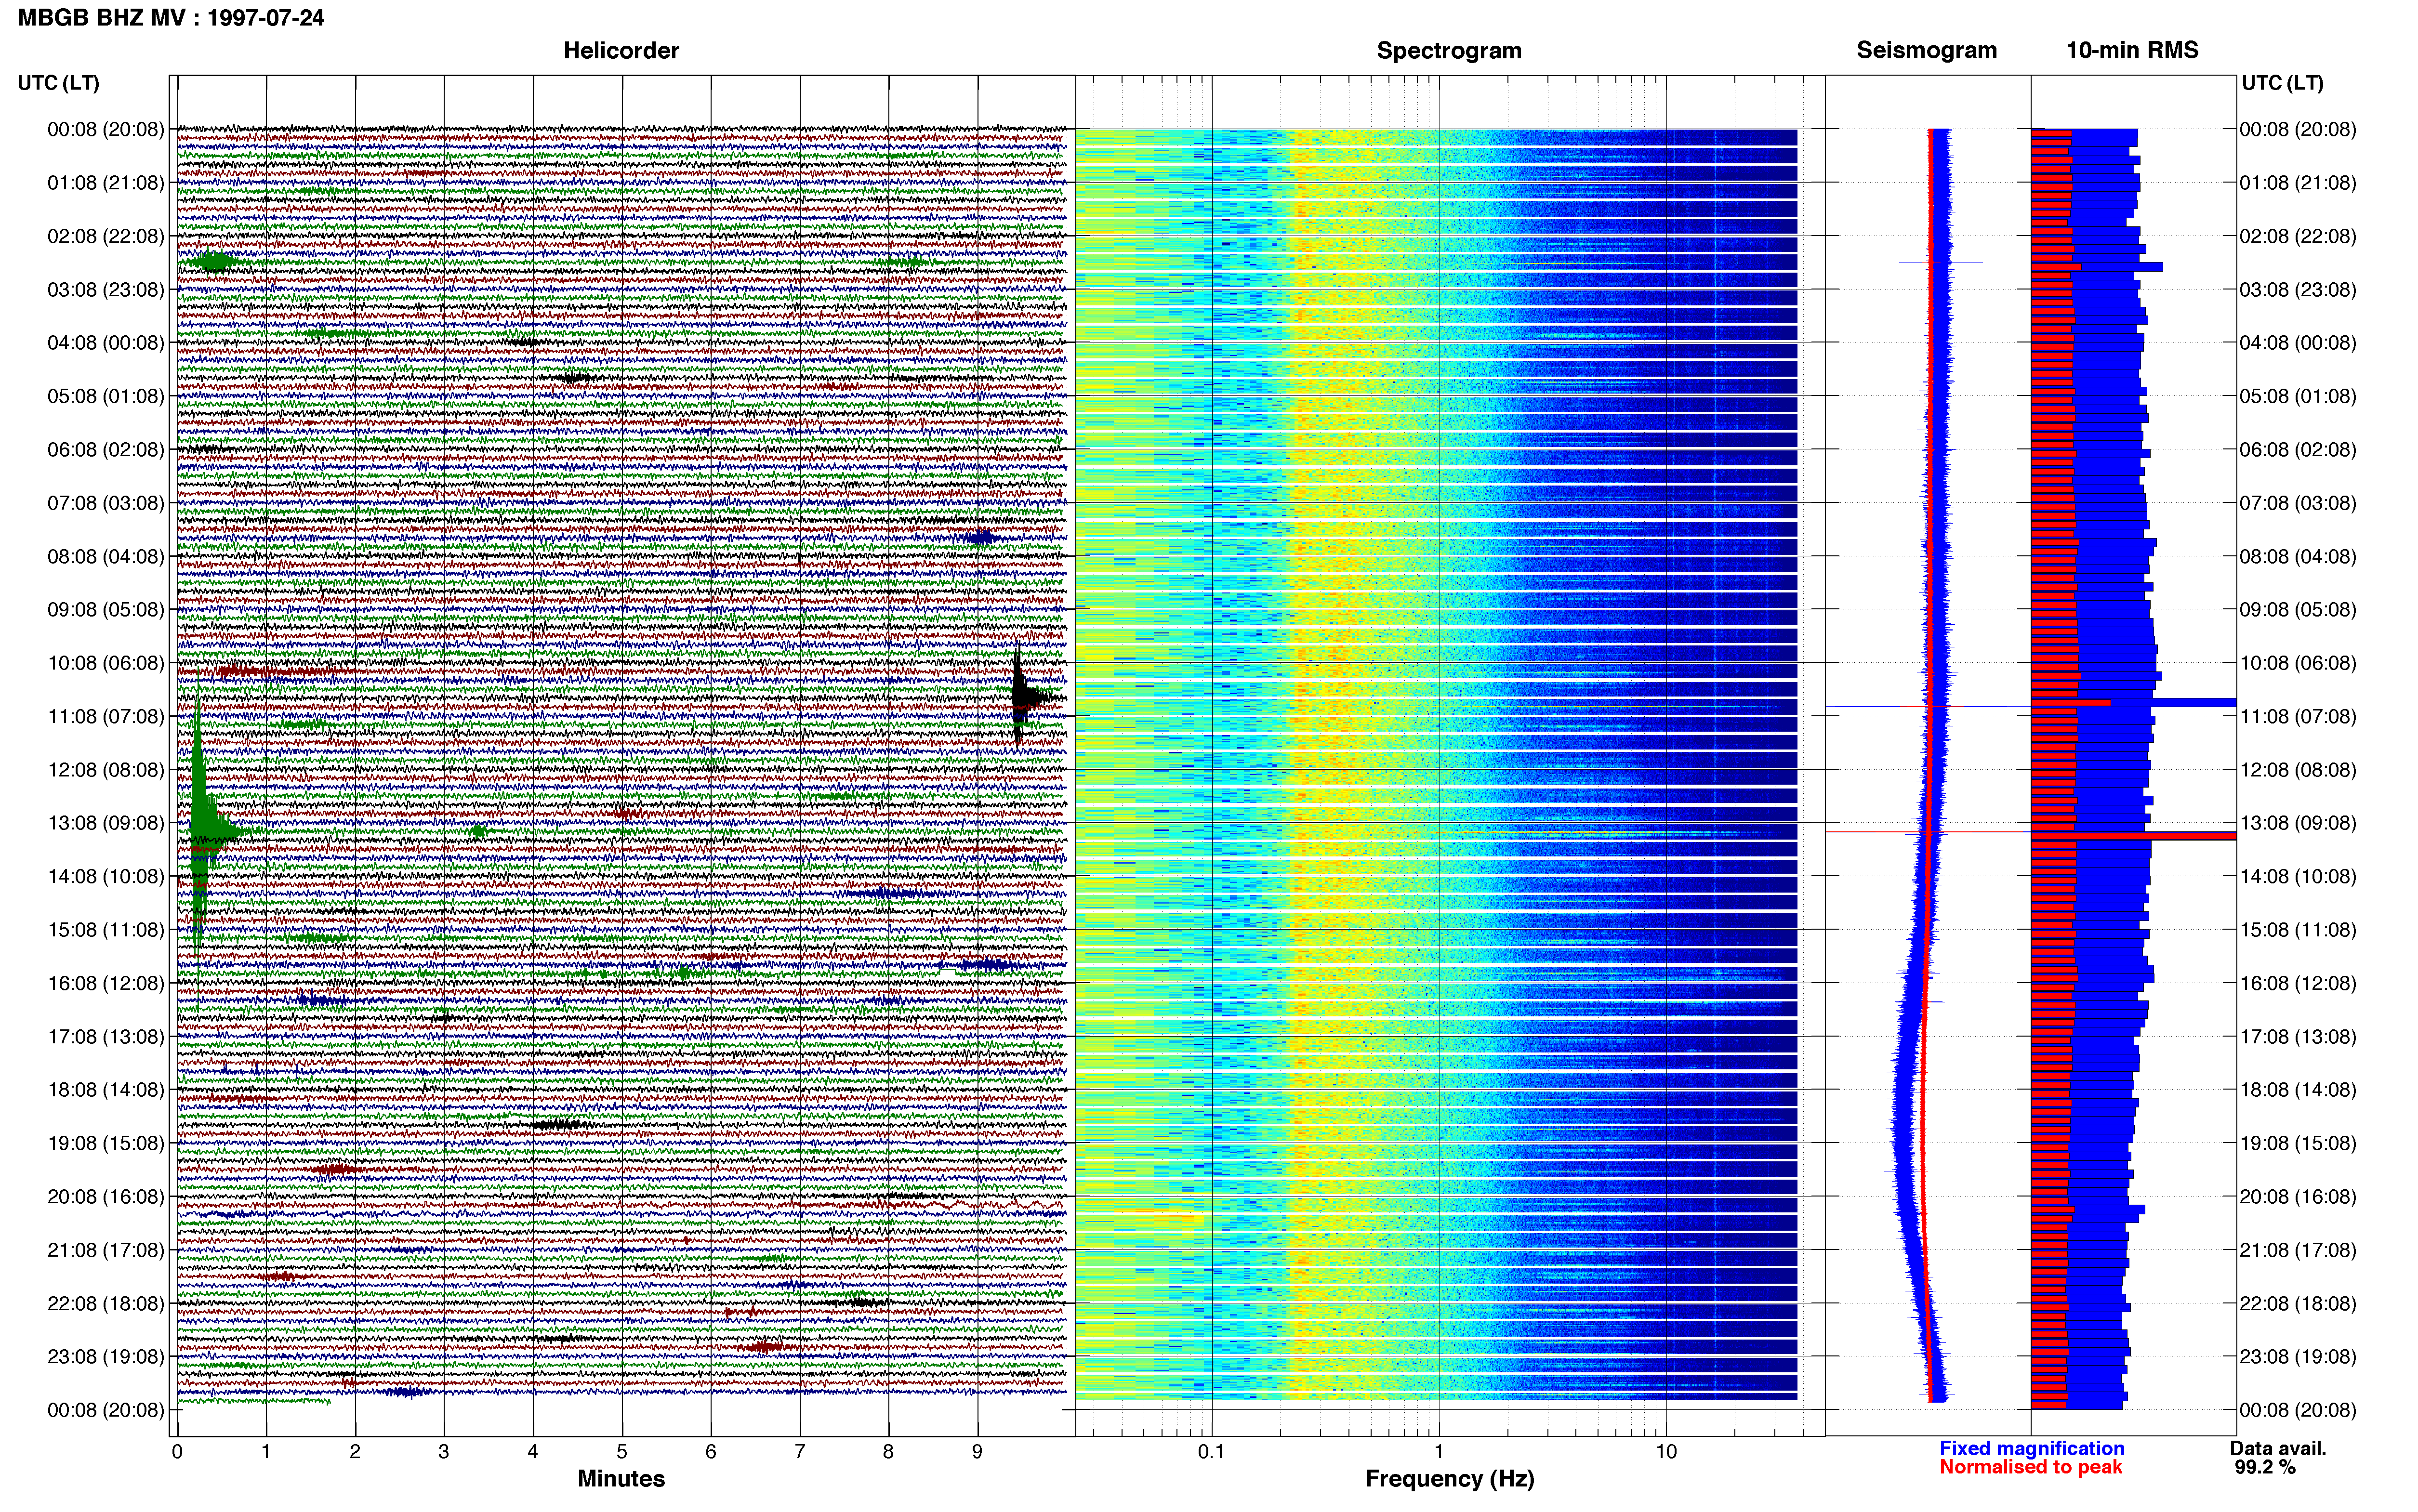The height and width of the screenshot is (1512, 2418).
Task: Click left time label '15:08 (11:08)'
Action: click(105, 930)
